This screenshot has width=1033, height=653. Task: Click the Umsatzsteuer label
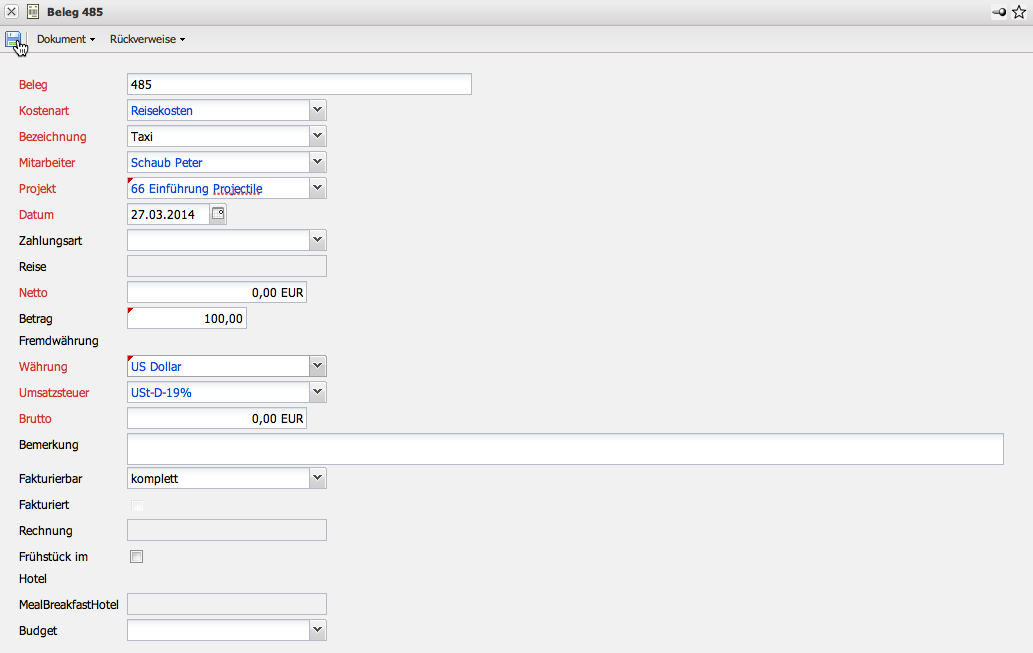coord(54,393)
